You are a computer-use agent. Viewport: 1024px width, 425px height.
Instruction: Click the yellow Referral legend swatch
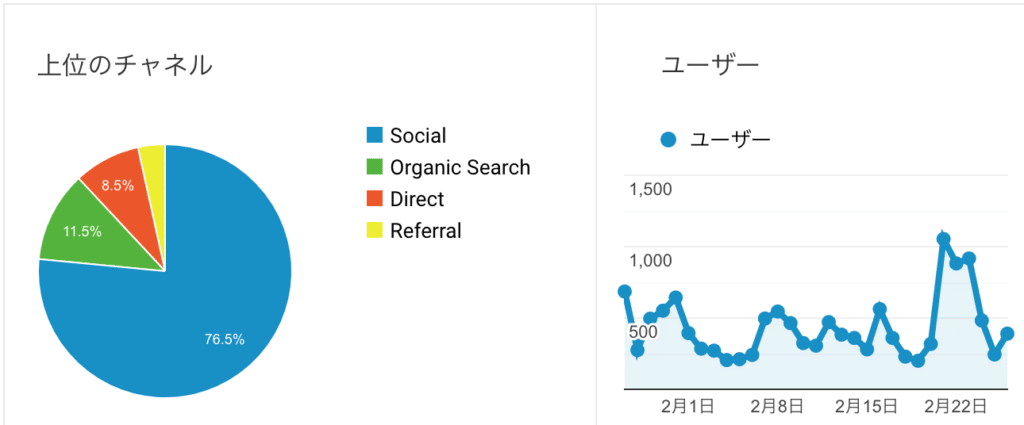[374, 230]
